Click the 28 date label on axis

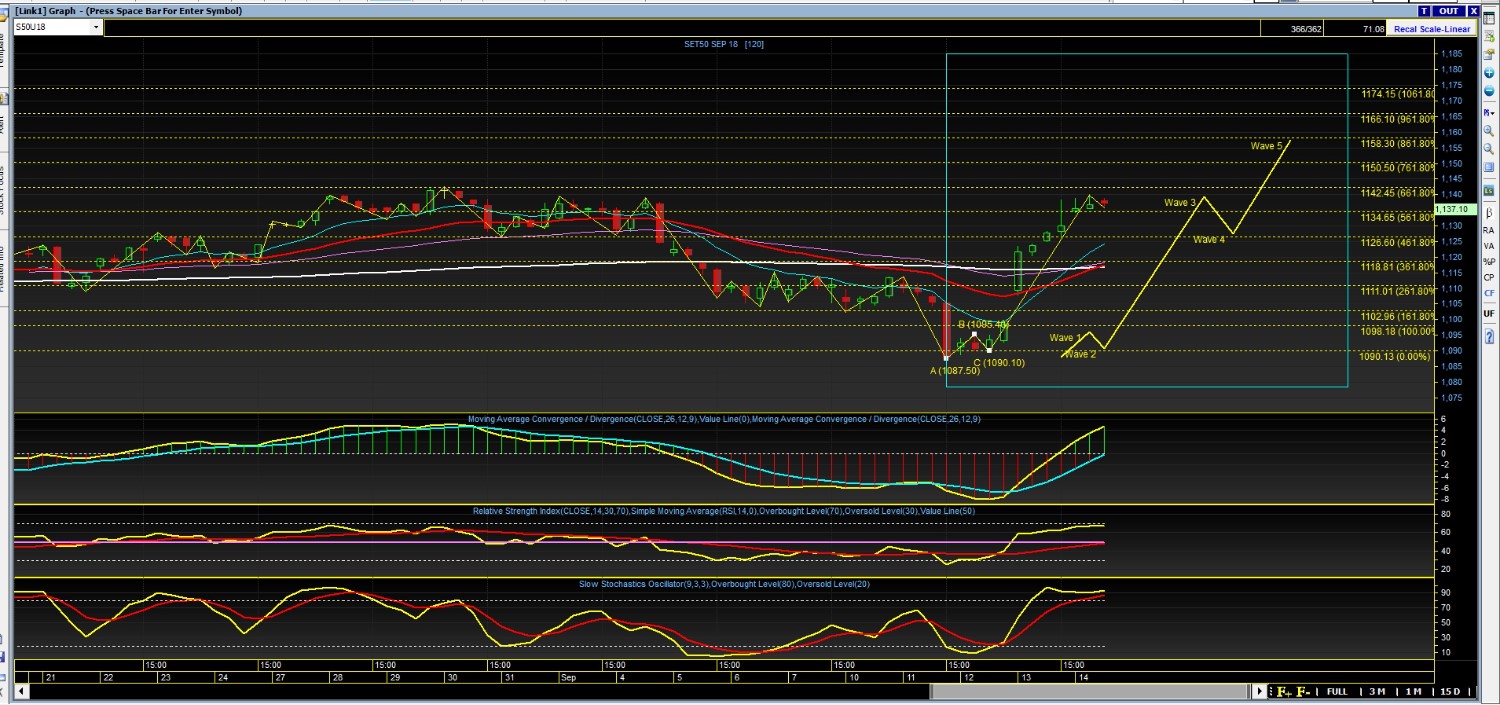click(x=338, y=677)
